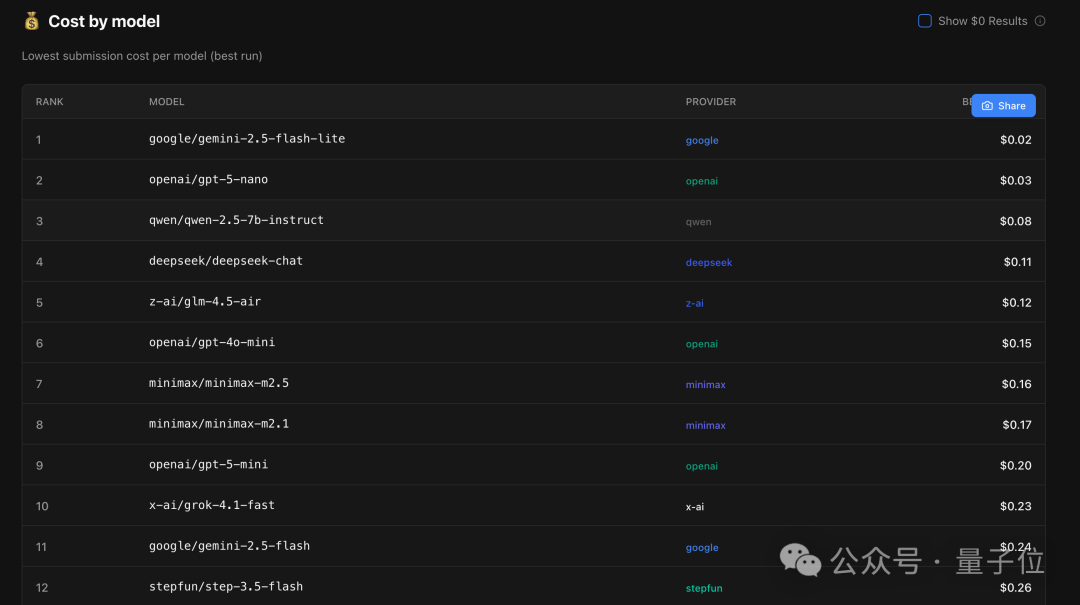Select model name google/gemini-2.5-flash-lite
Image resolution: width=1080 pixels, height=605 pixels.
(x=247, y=139)
